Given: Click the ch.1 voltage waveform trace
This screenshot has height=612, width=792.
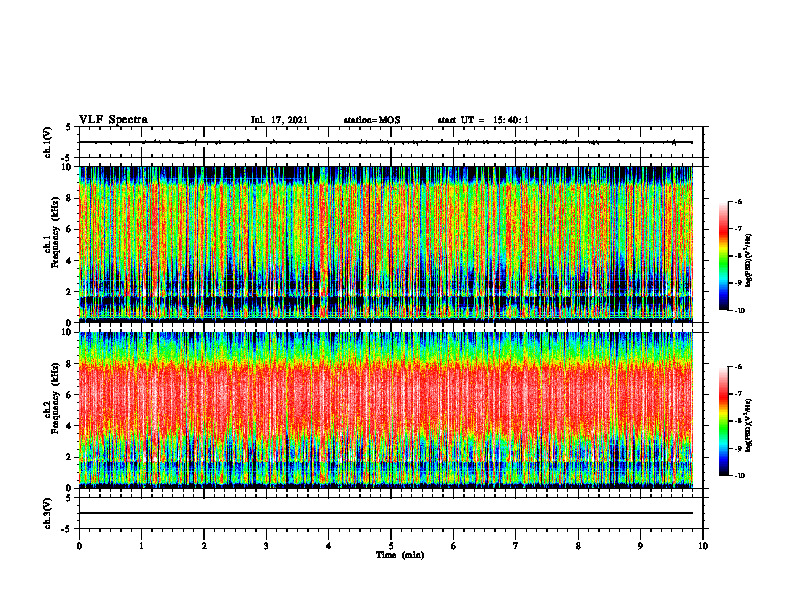Looking at the screenshot, I should [x=386, y=142].
